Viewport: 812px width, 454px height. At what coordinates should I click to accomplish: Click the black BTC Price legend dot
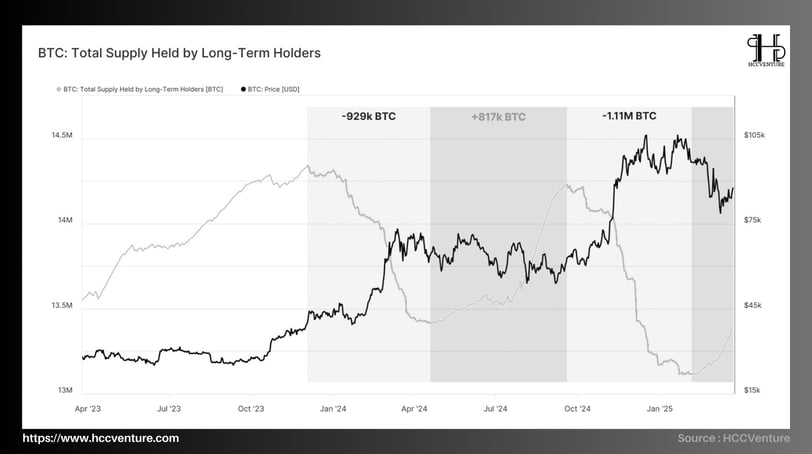click(243, 90)
